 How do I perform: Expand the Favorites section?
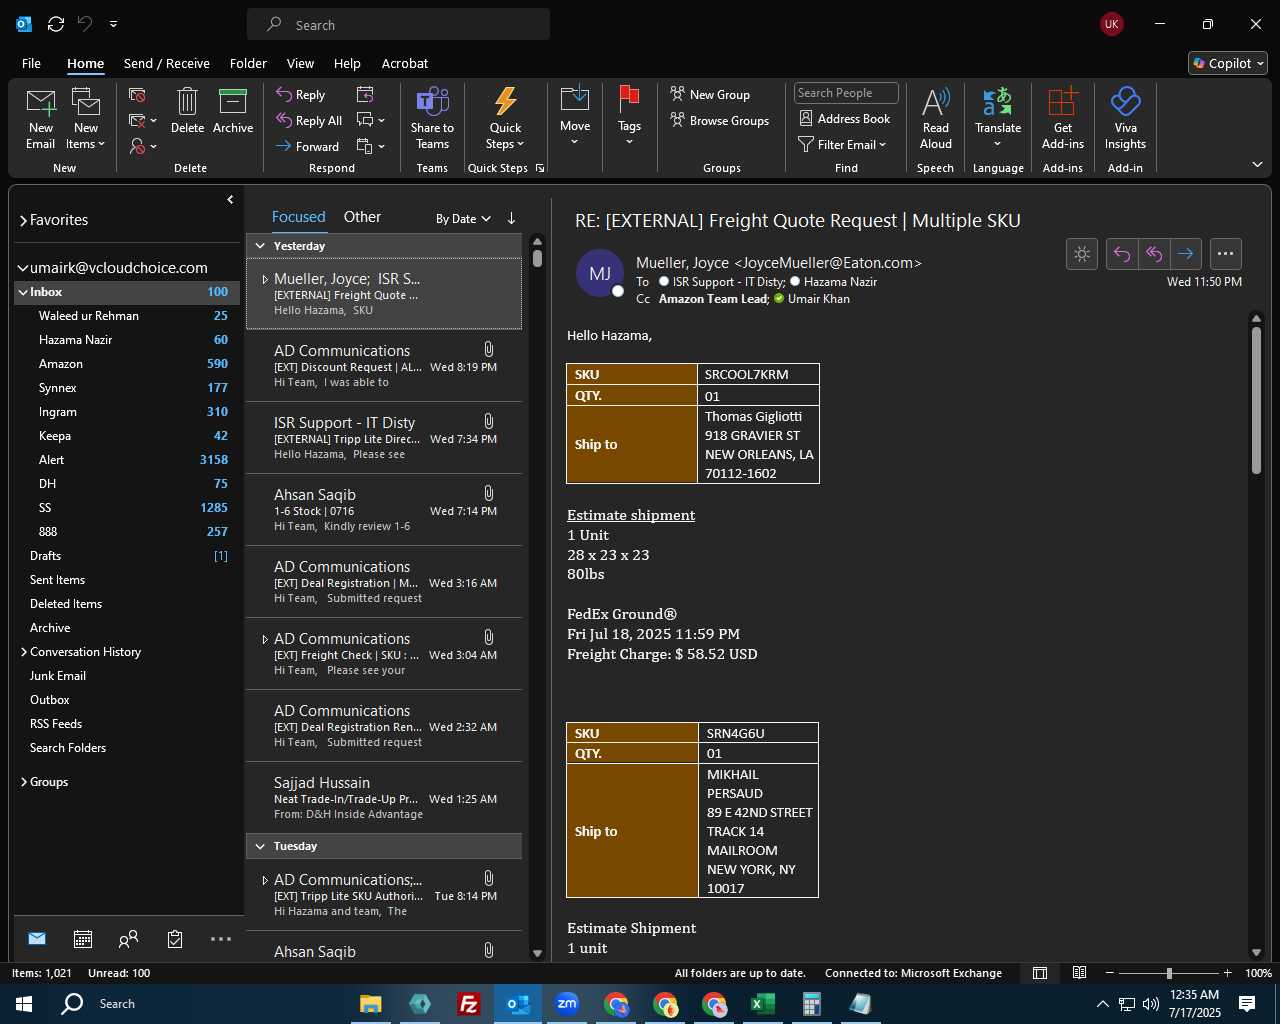(x=23, y=220)
